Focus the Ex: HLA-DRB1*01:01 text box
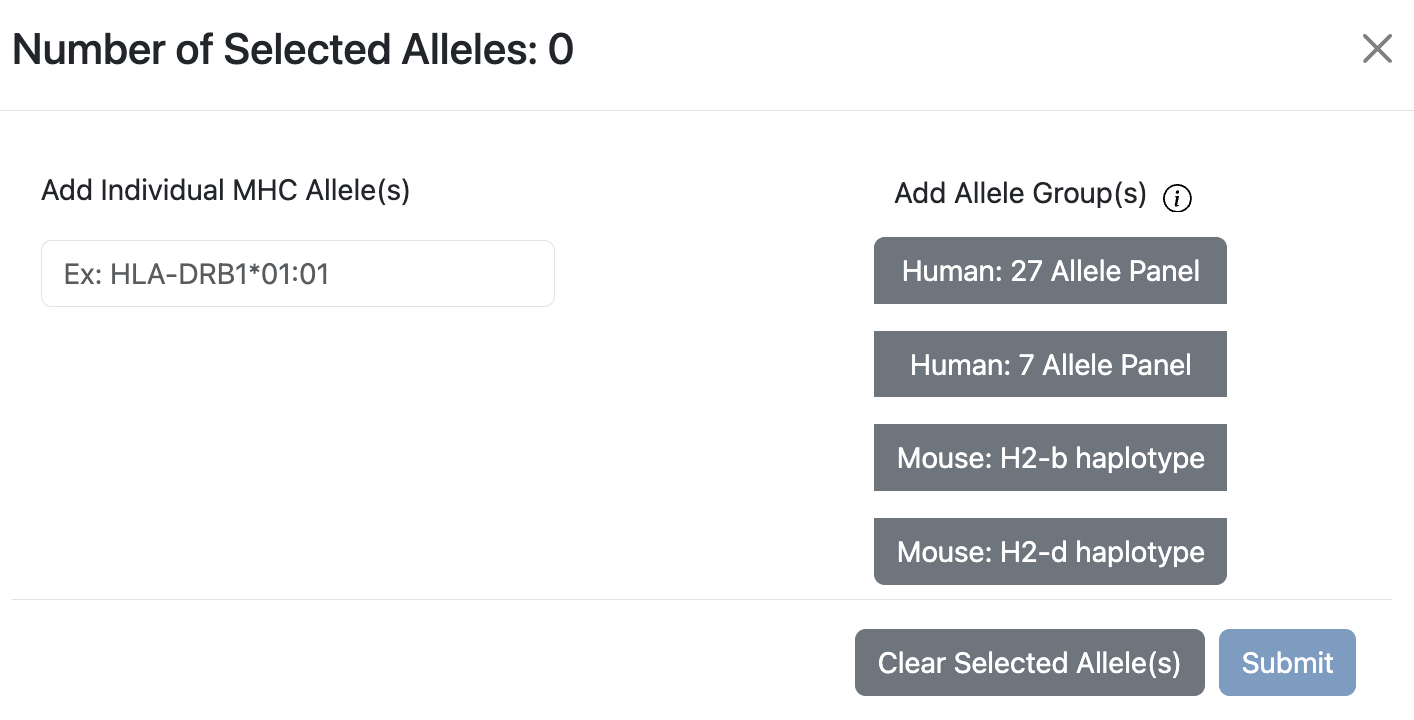1414x720 pixels. pyautogui.click(x=297, y=273)
